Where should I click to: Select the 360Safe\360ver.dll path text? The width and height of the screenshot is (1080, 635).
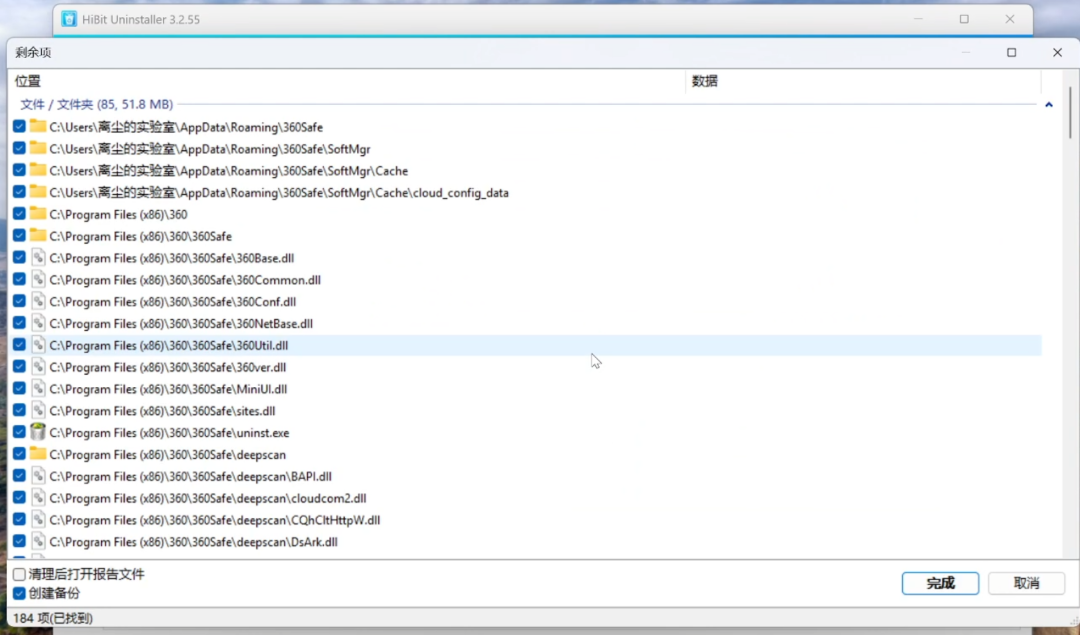pyautogui.click(x=167, y=367)
